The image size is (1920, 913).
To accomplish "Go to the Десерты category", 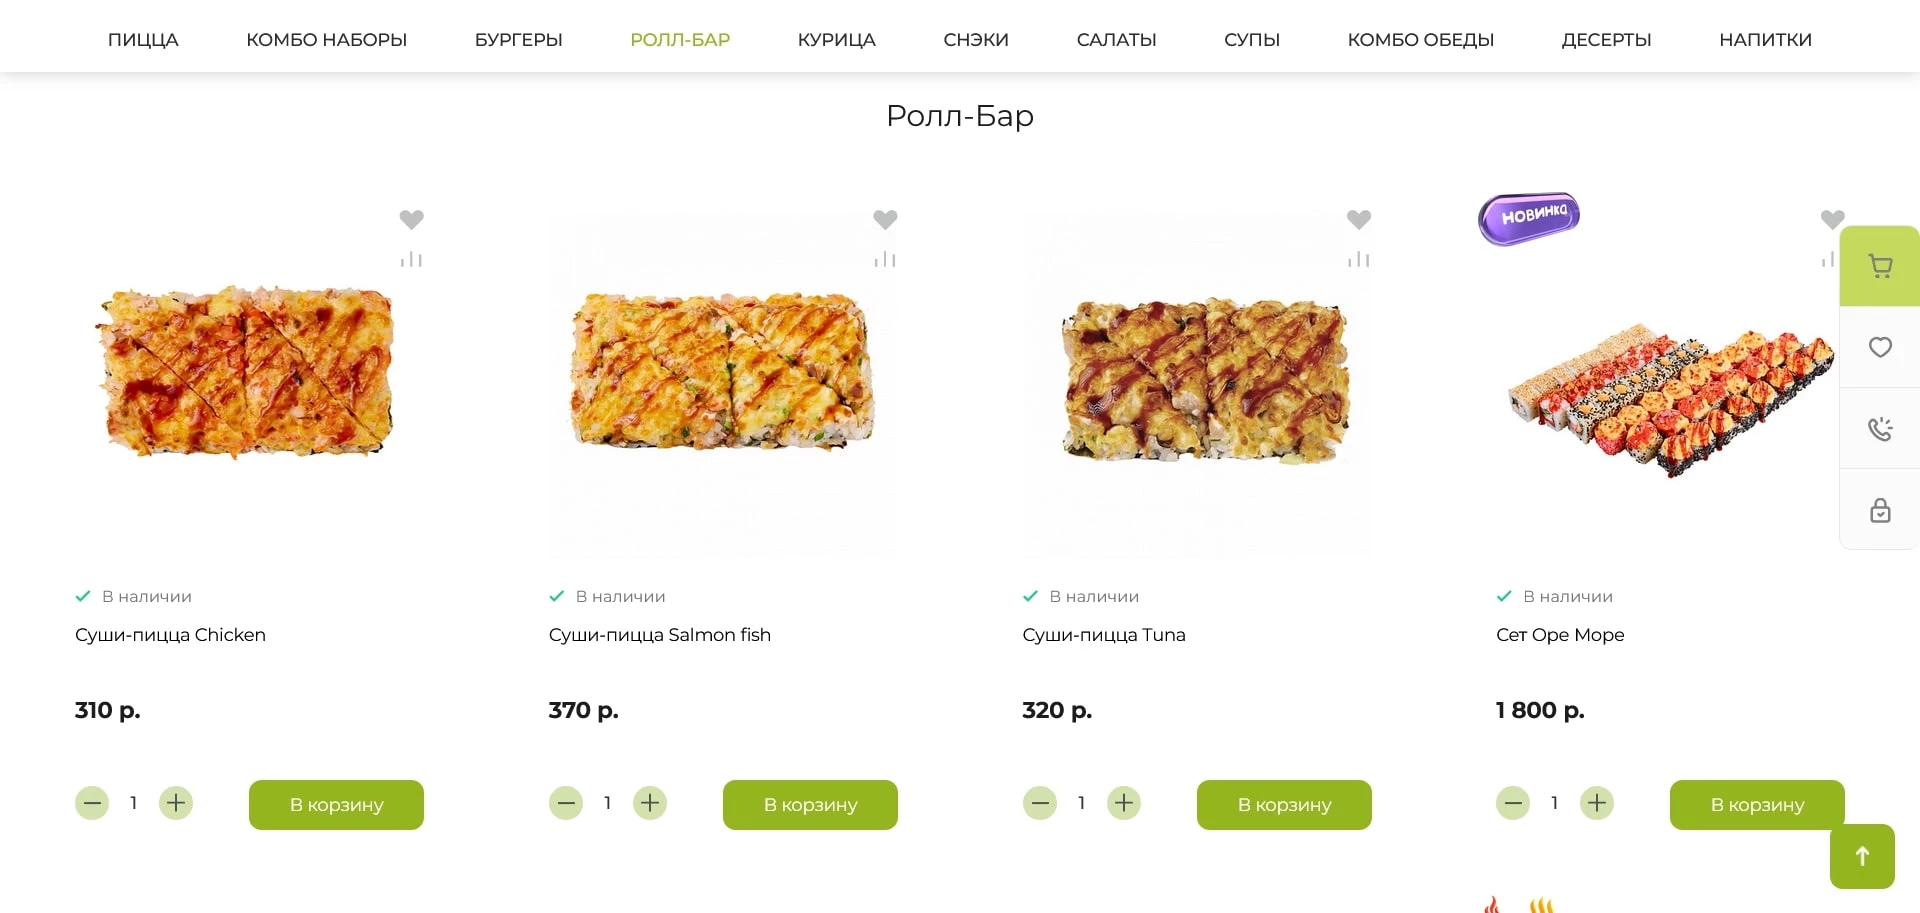I will (x=1606, y=40).
